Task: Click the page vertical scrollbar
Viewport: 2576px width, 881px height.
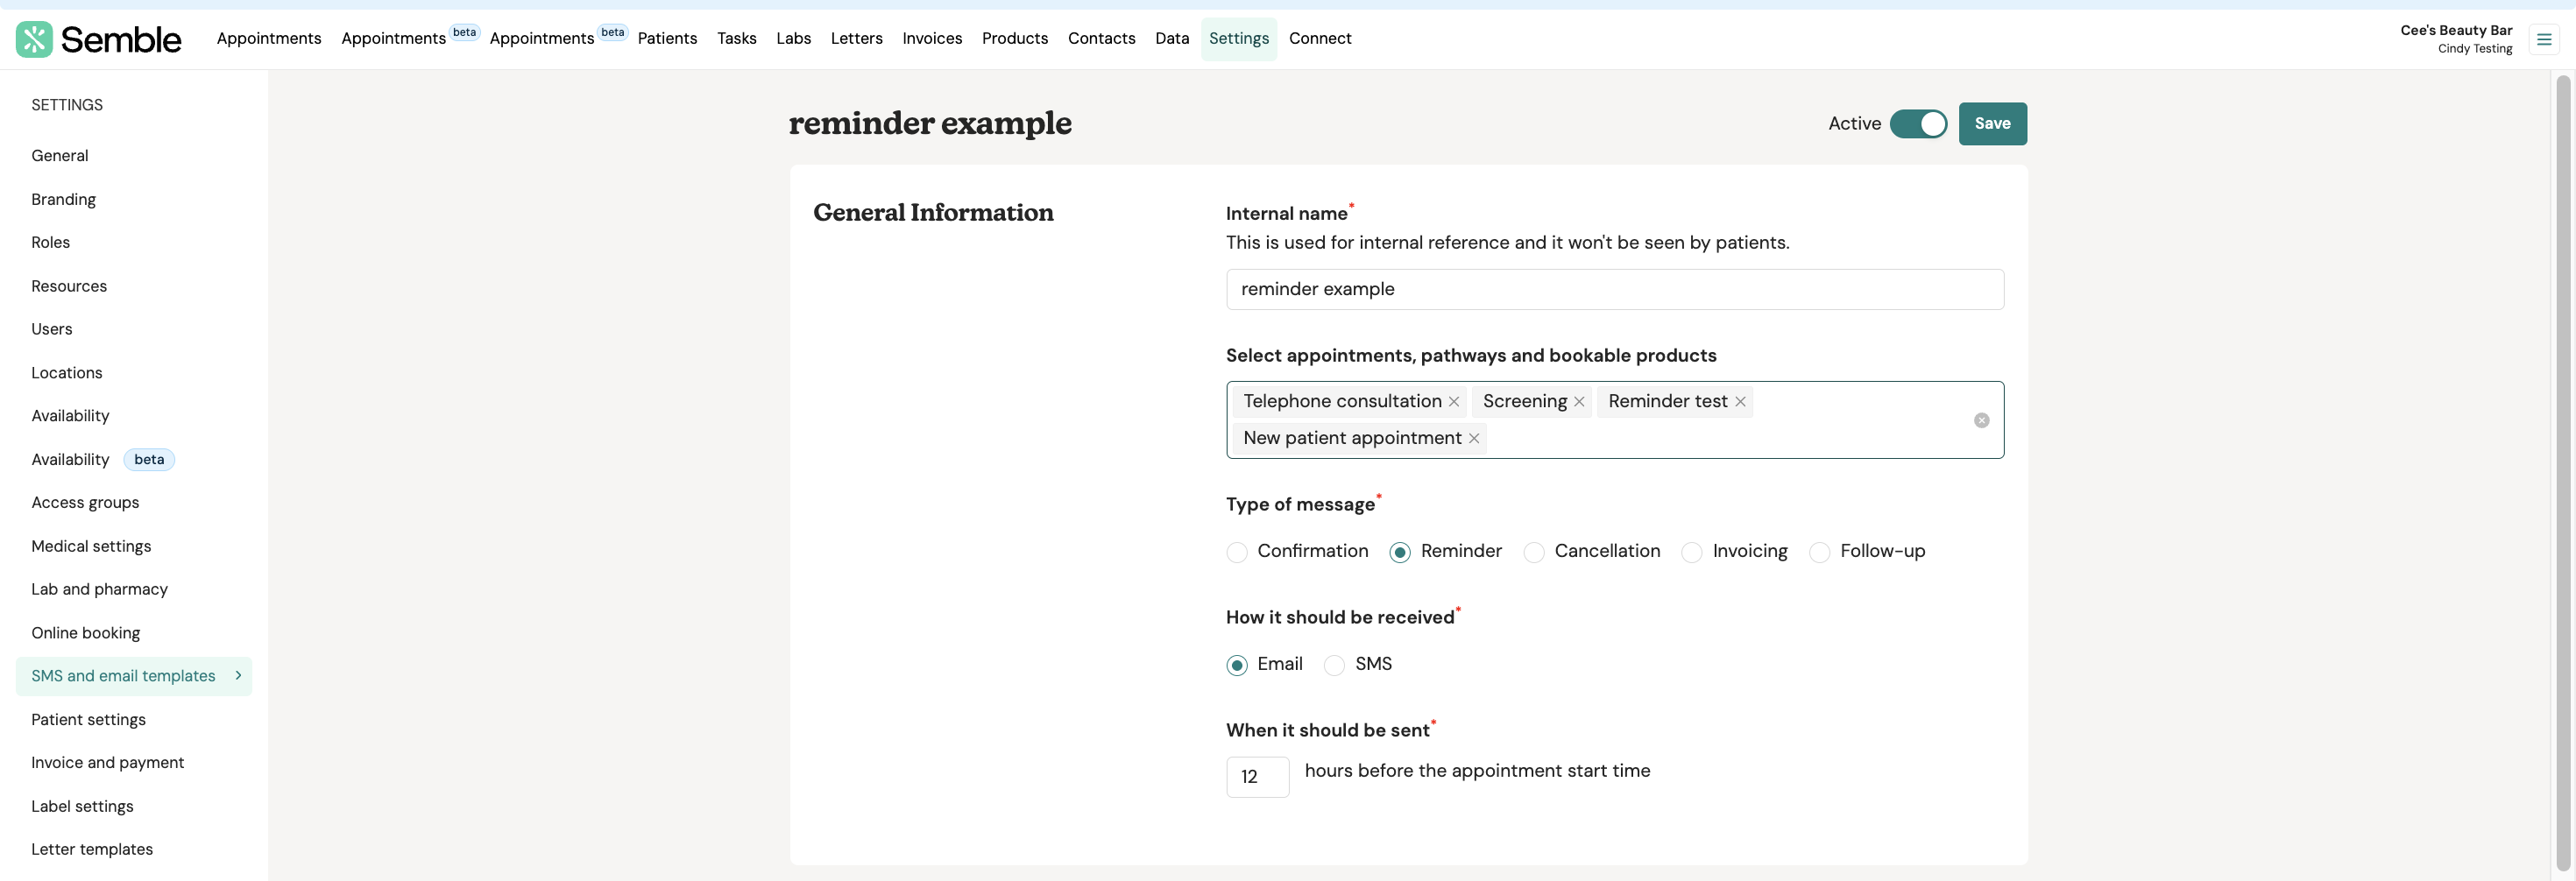Action: [x=2563, y=472]
